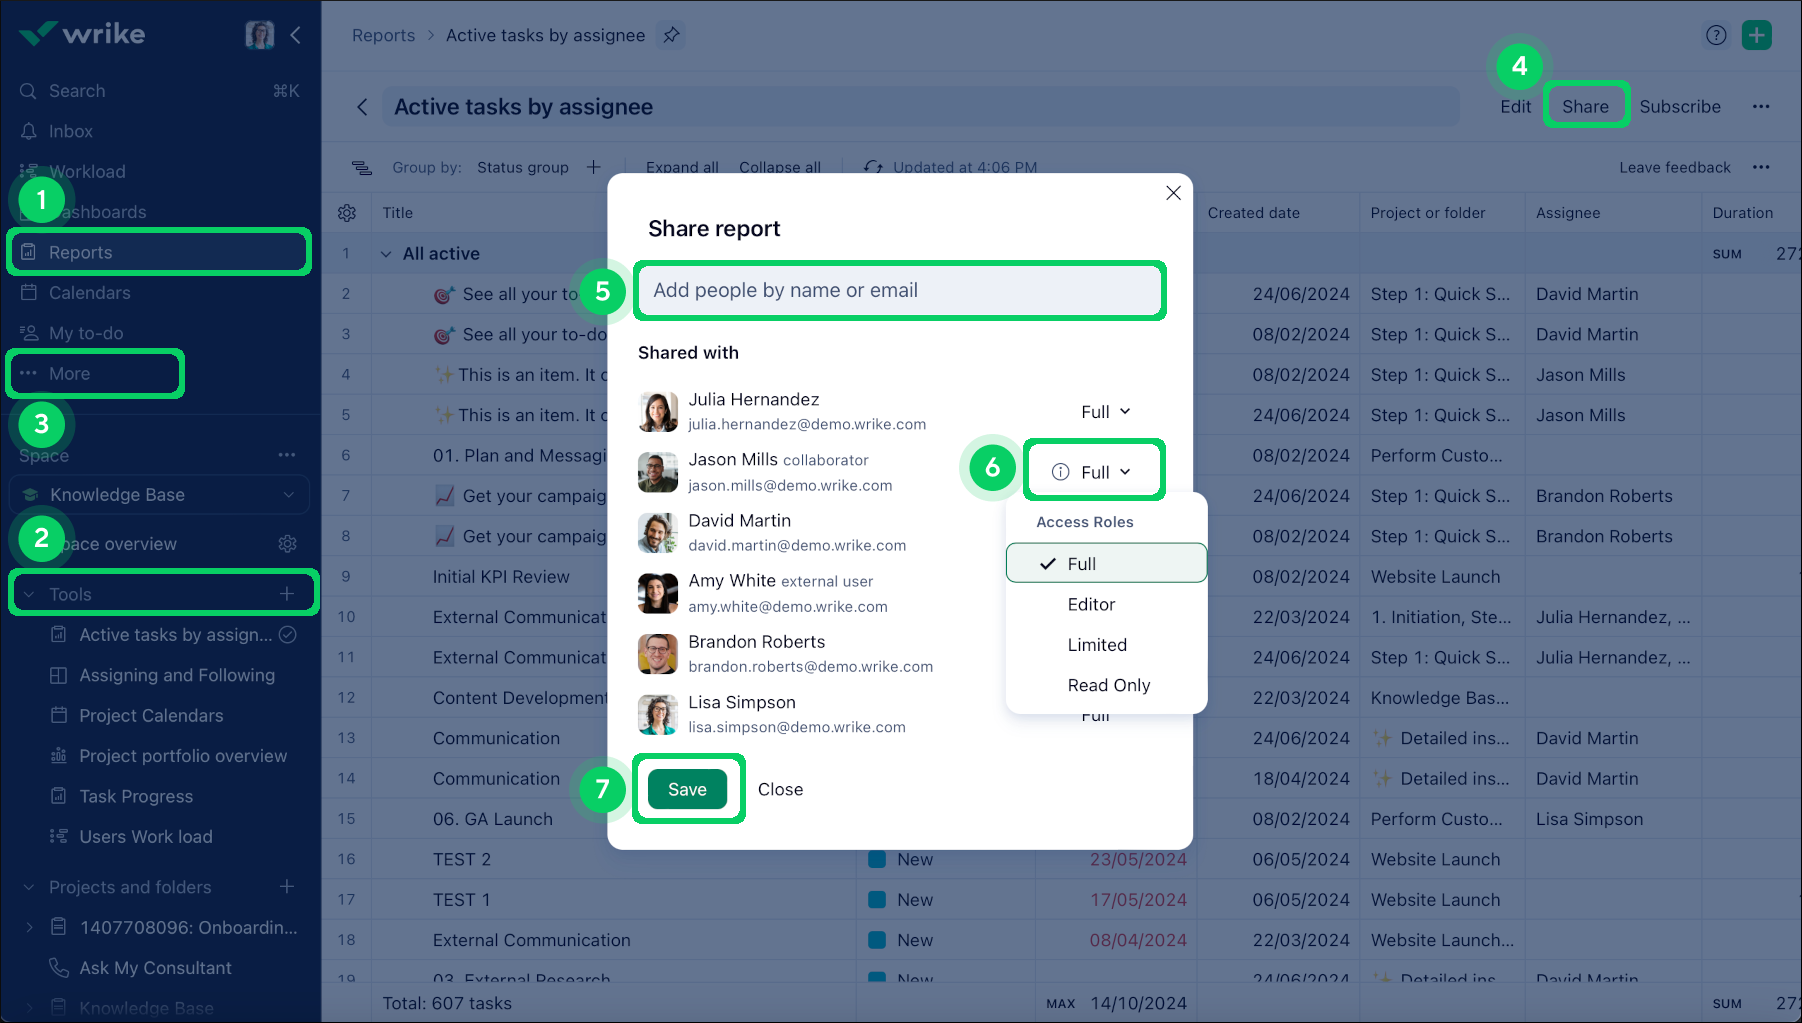Click the Search icon in the sidebar
1802x1023 pixels.
[28, 90]
